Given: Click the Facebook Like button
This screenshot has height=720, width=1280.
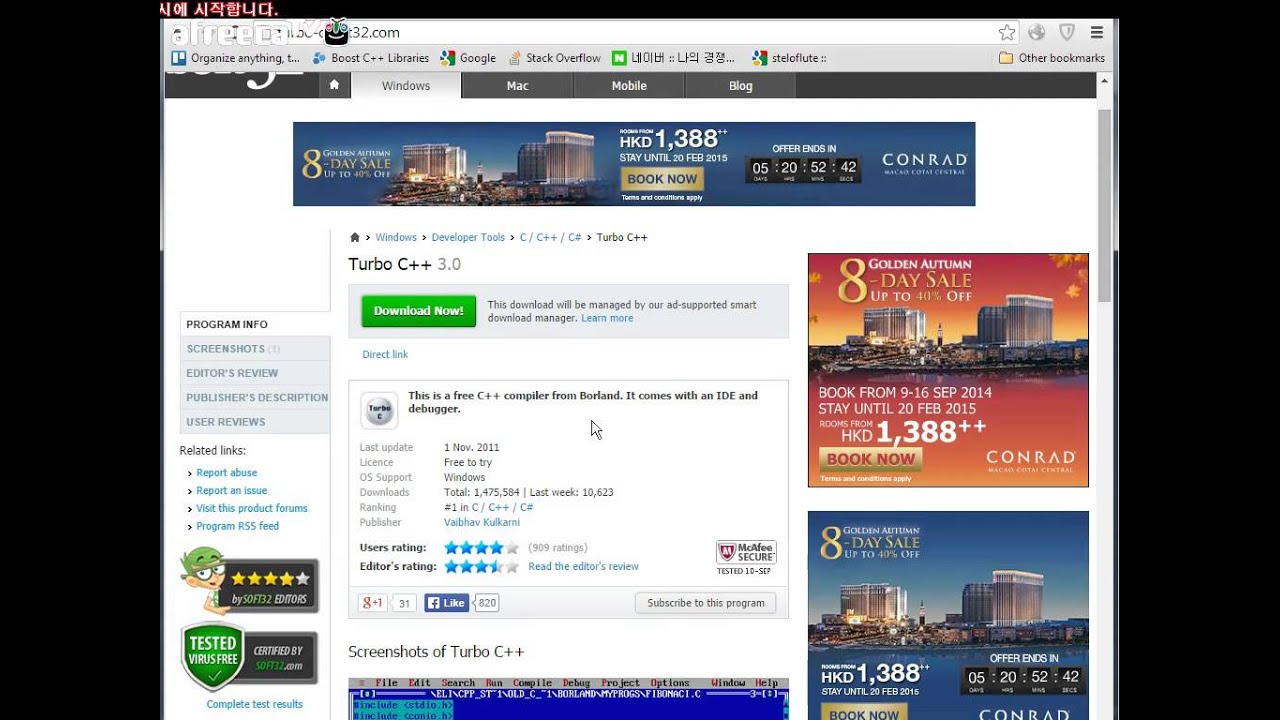Looking at the screenshot, I should 446,603.
